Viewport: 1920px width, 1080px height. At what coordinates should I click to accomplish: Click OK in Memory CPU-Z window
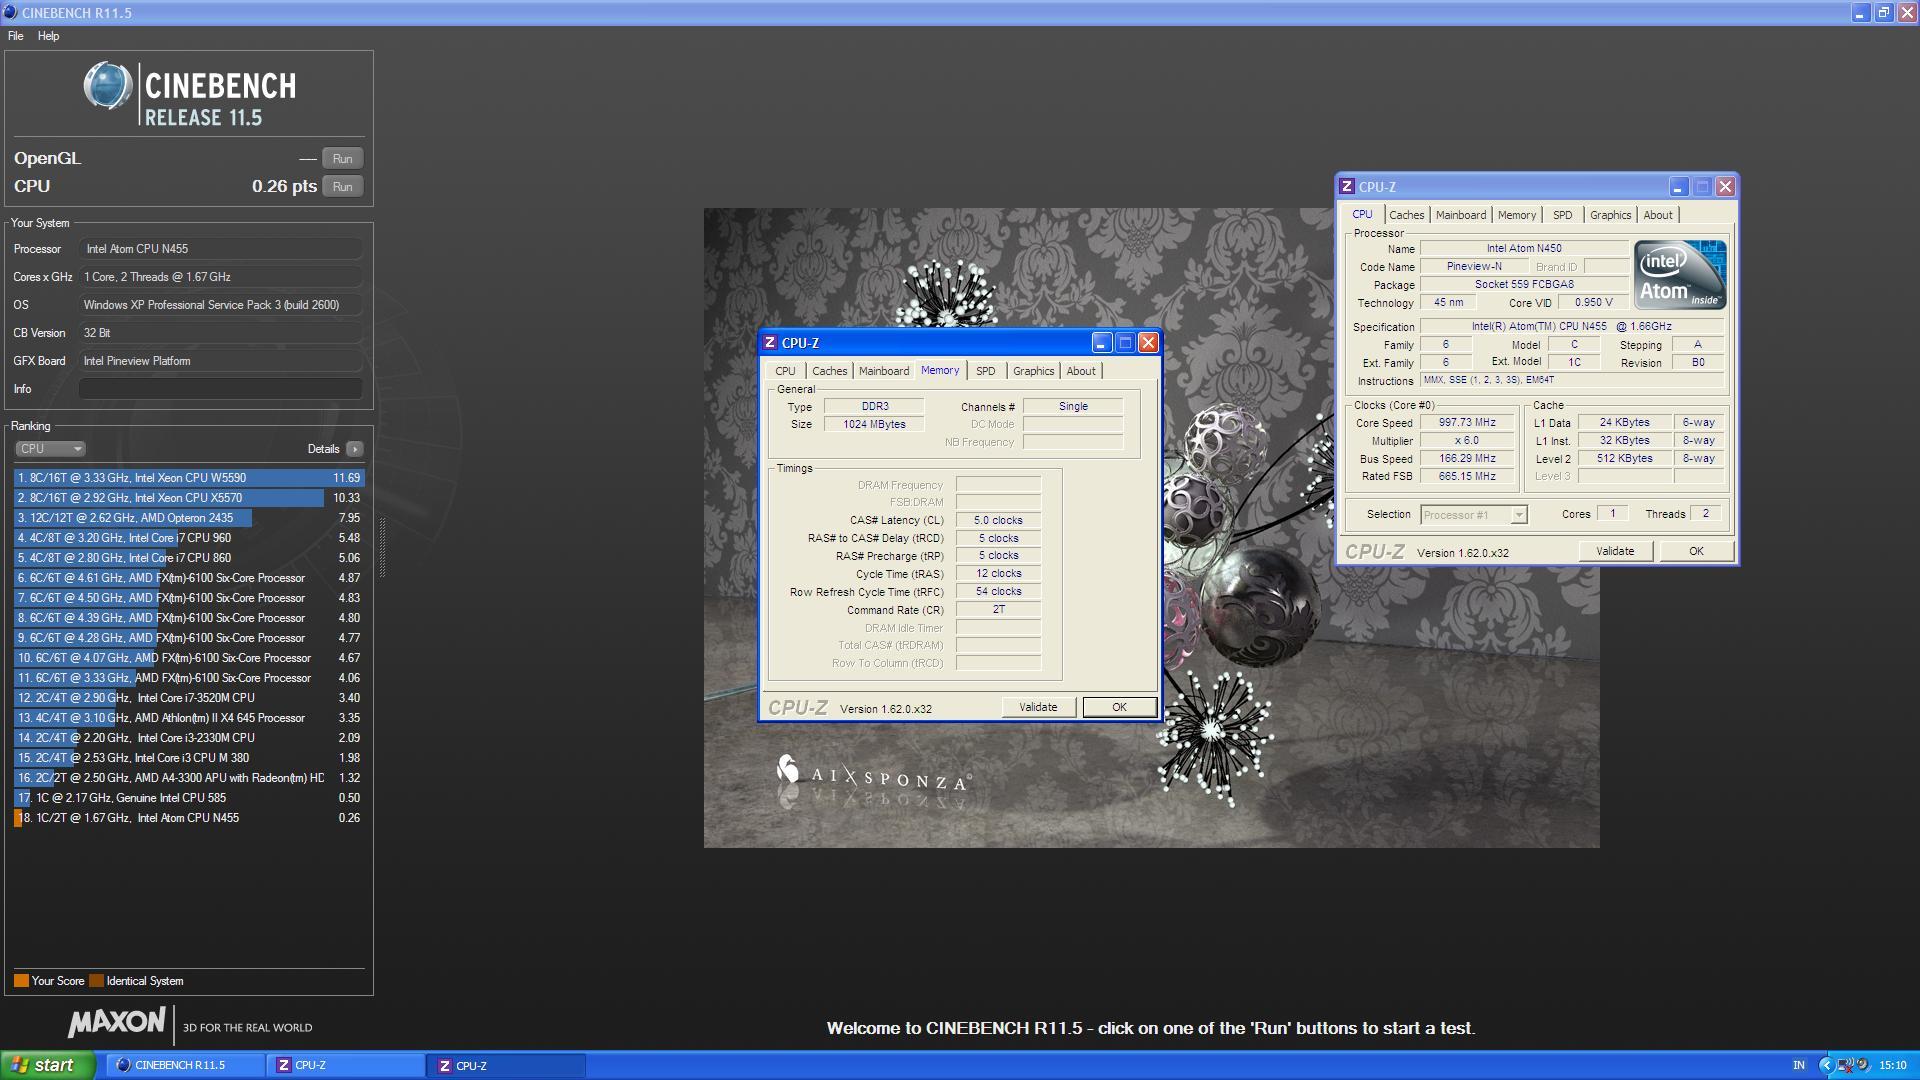tap(1119, 707)
